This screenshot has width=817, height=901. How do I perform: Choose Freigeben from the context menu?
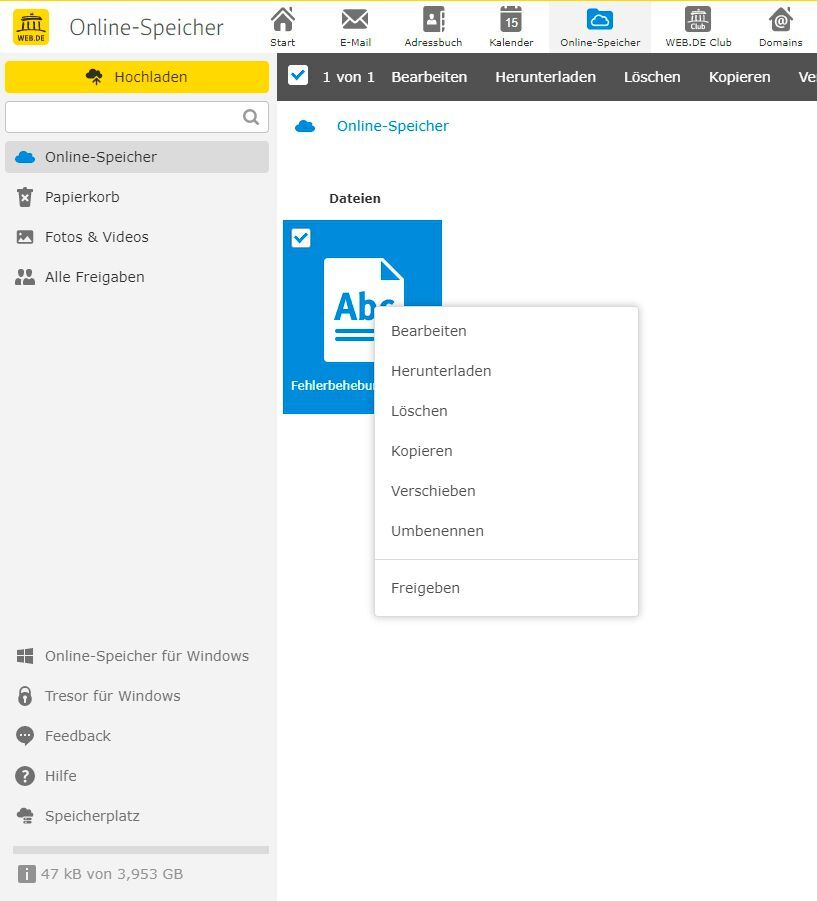click(425, 588)
